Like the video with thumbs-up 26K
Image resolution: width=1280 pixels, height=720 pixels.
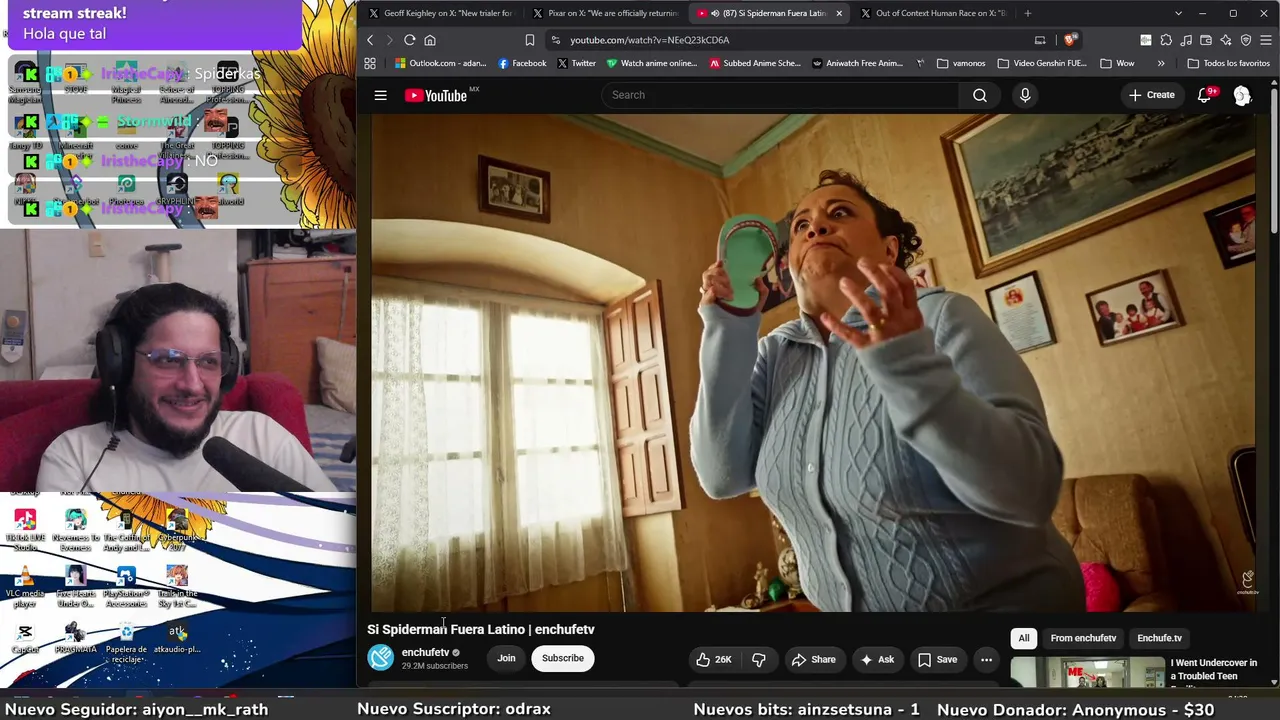714,659
